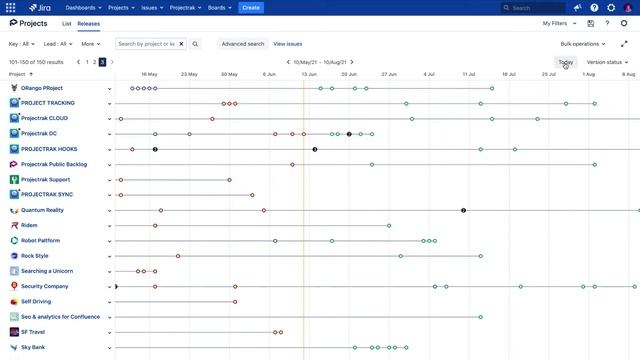Open the help question mark in top bar
Viewport: 640px width, 360px height.
point(594,7)
